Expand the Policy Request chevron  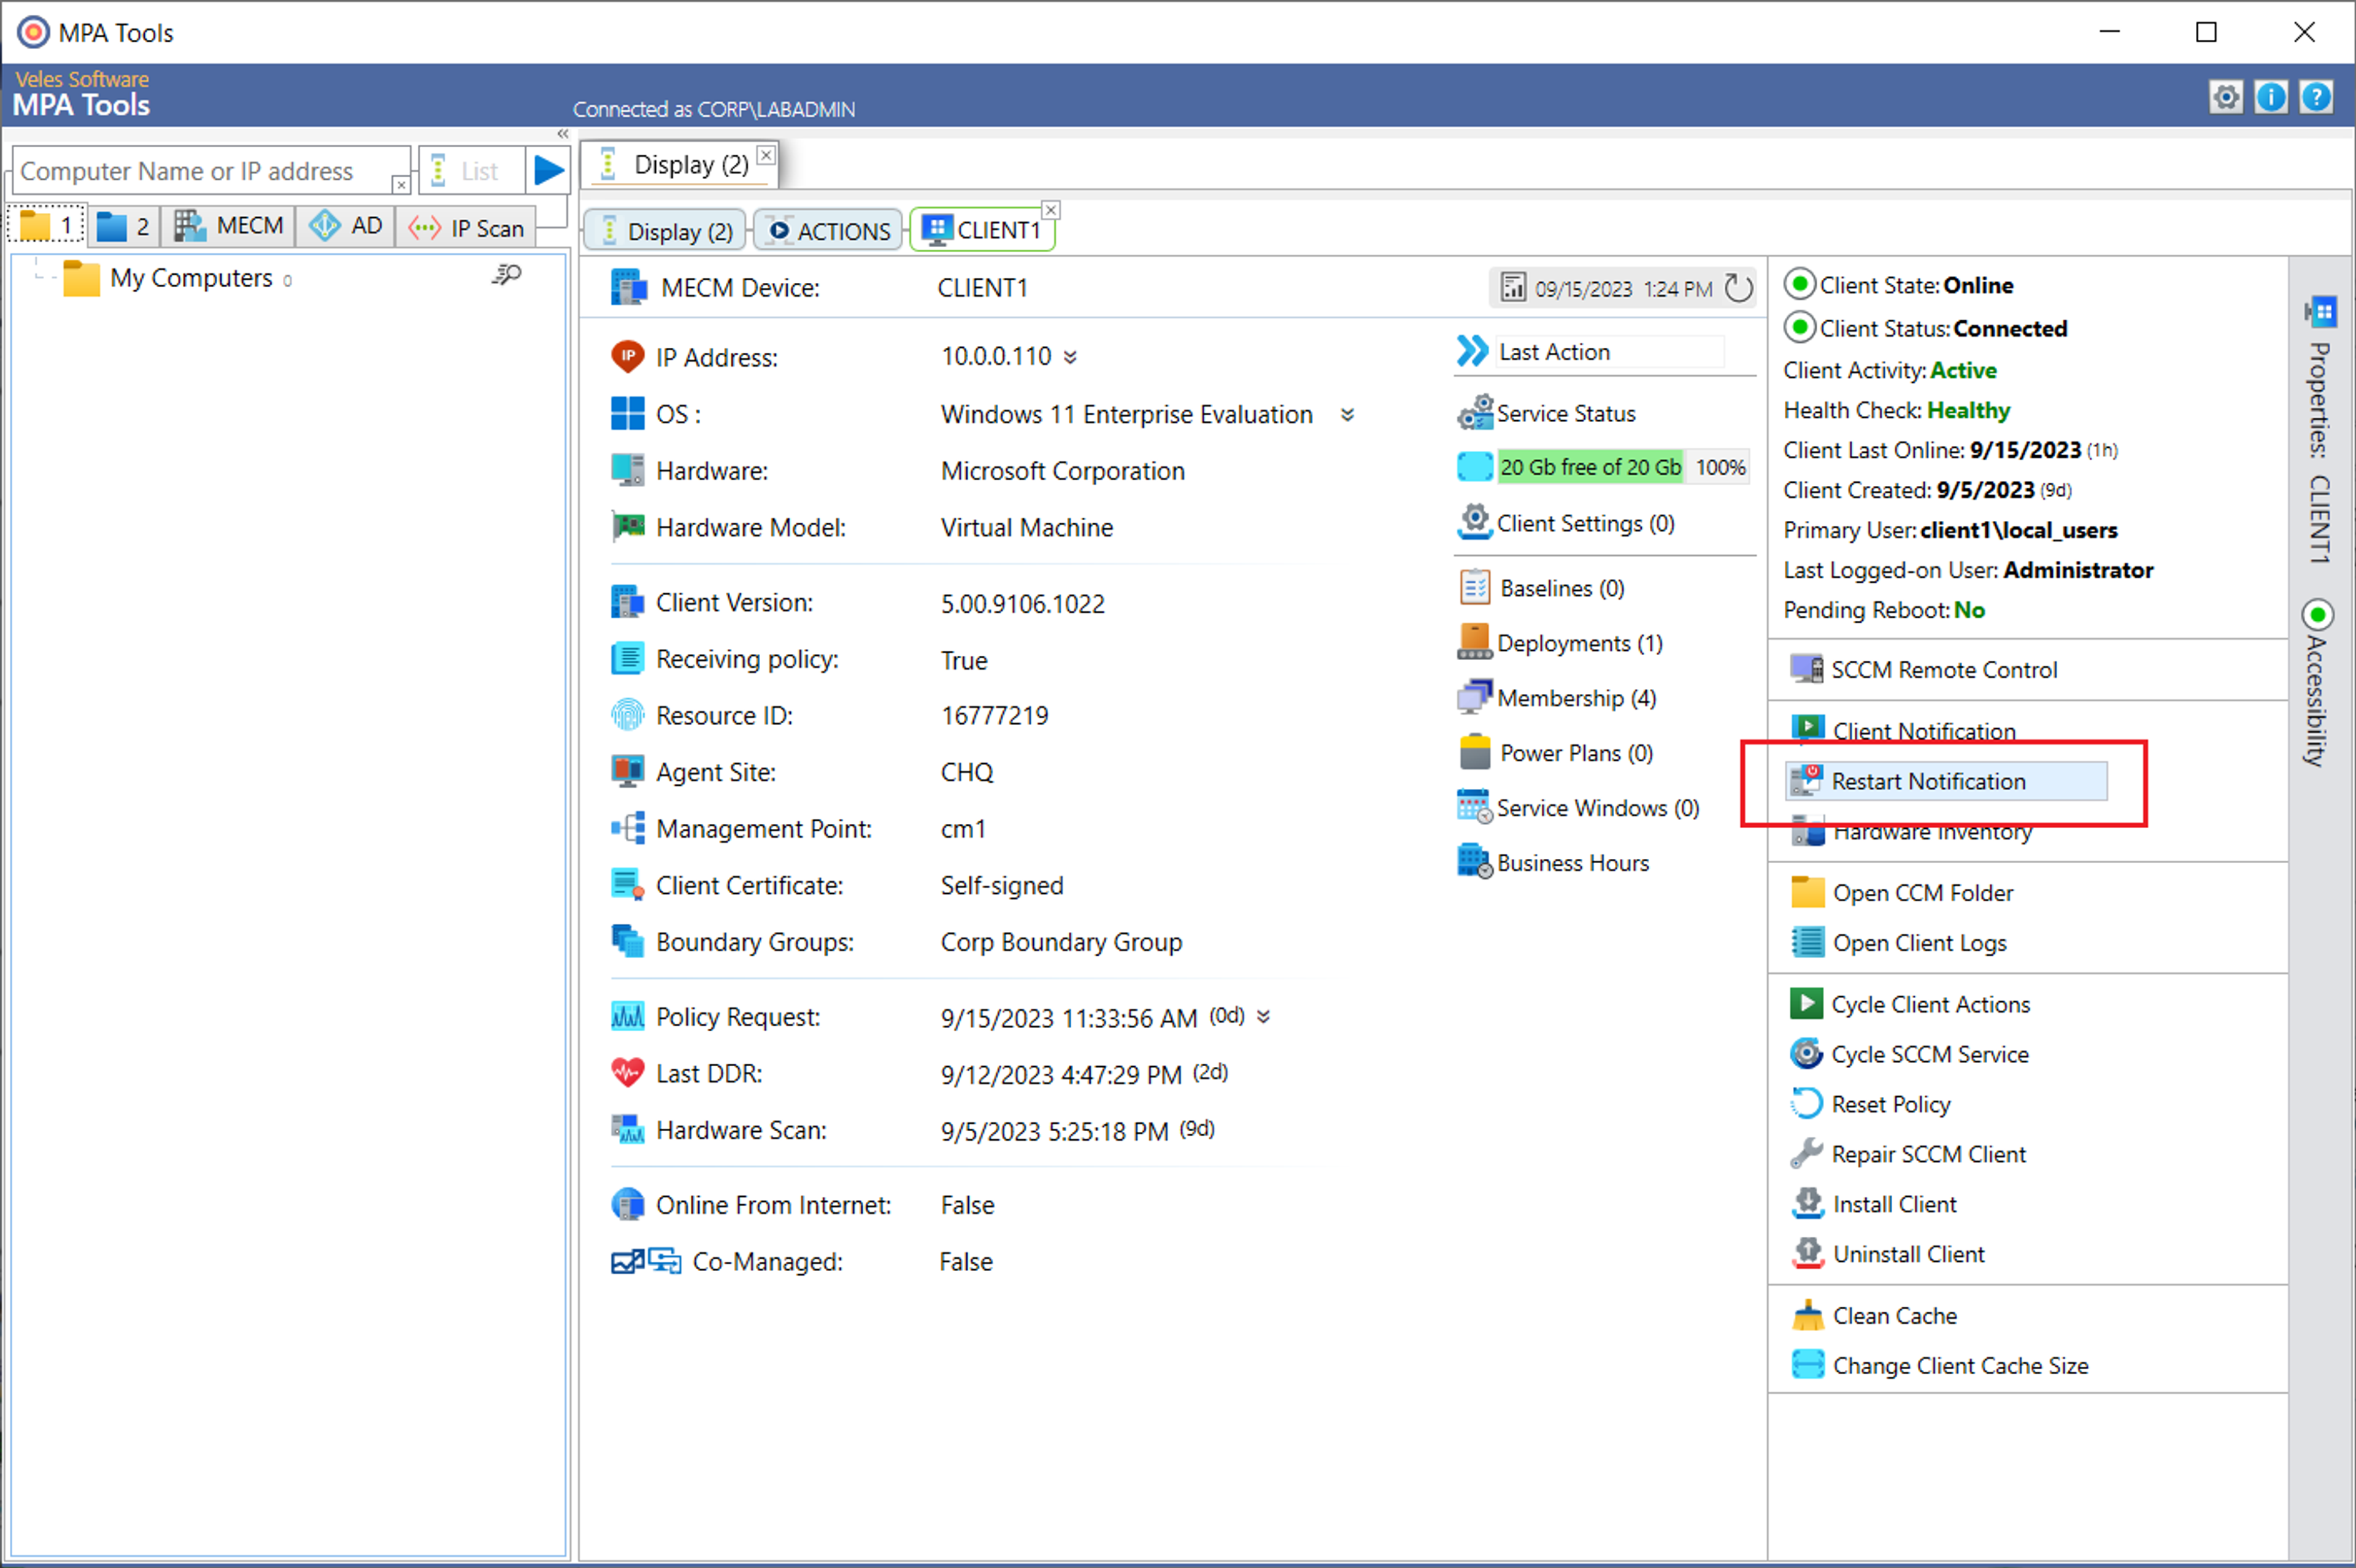point(1264,1017)
